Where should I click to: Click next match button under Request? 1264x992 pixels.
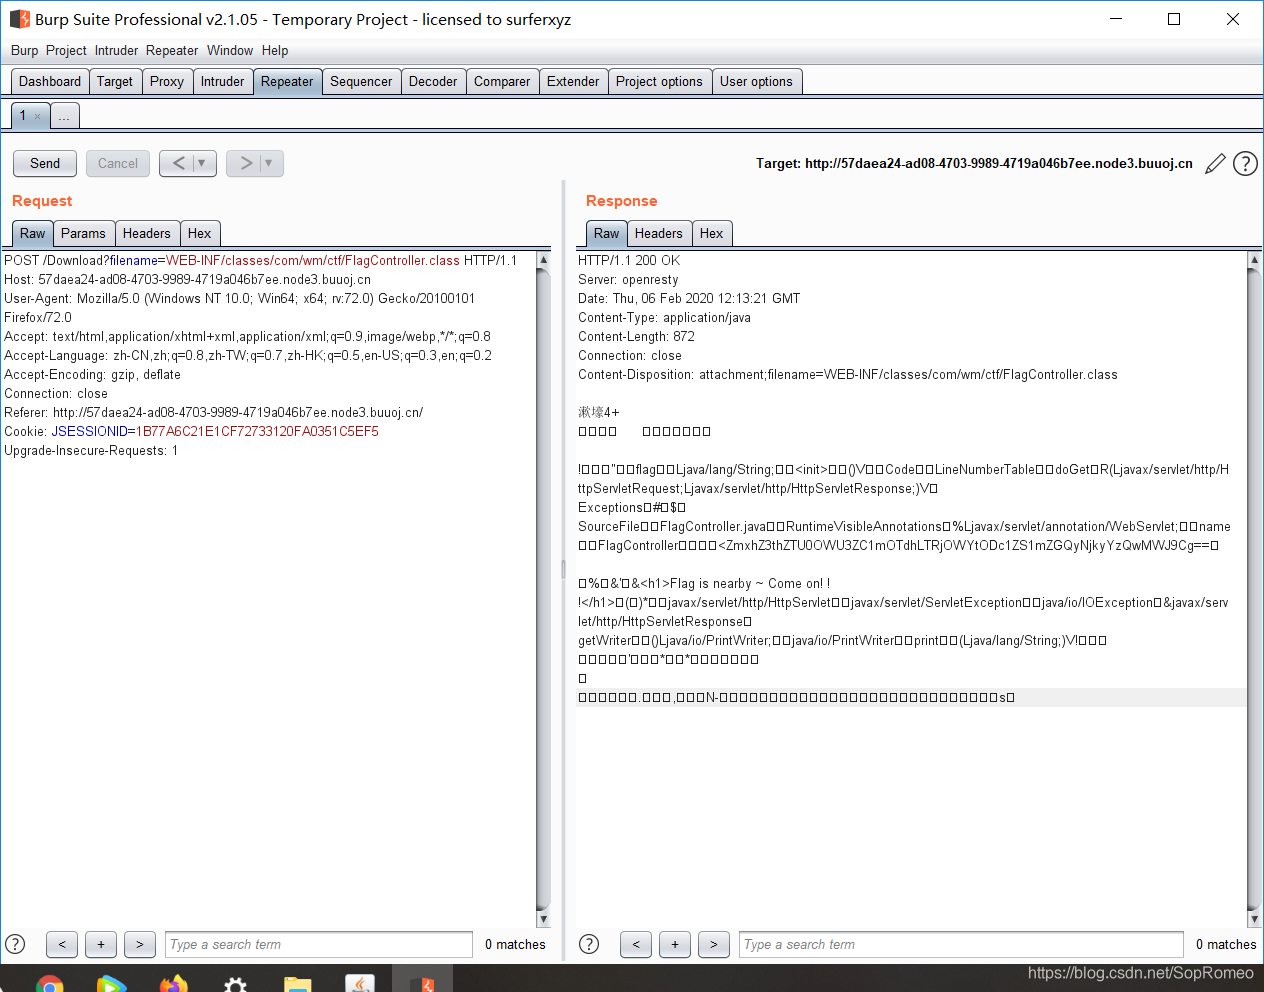click(140, 944)
